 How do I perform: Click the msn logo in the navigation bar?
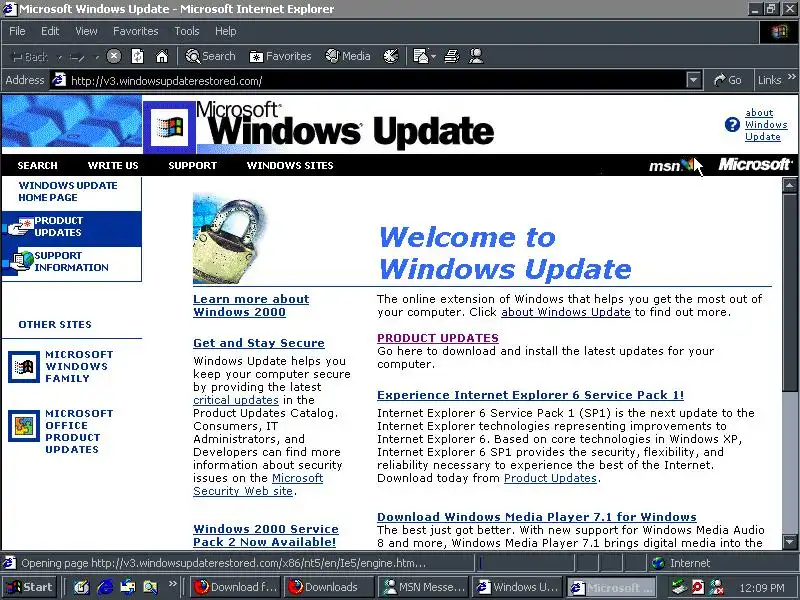pyautogui.click(x=671, y=165)
